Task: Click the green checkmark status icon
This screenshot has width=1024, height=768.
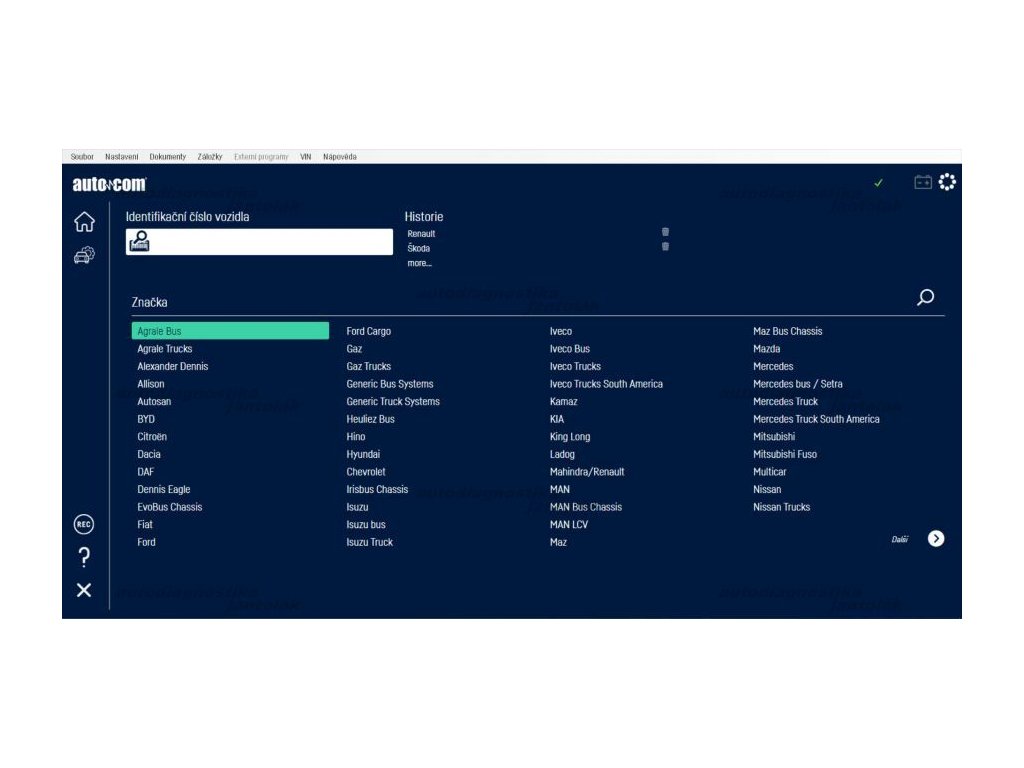Action: pyautogui.click(x=878, y=183)
